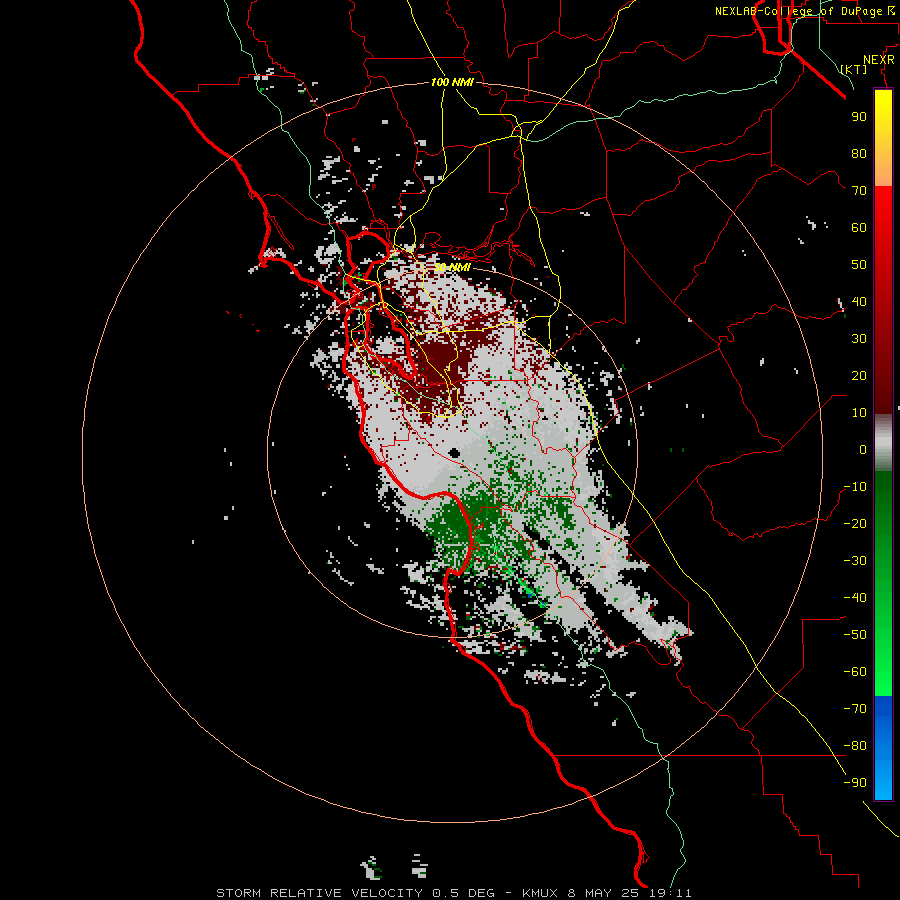The width and height of the screenshot is (900, 900).
Task: Click the [KT] units label
Action: (x=854, y=69)
